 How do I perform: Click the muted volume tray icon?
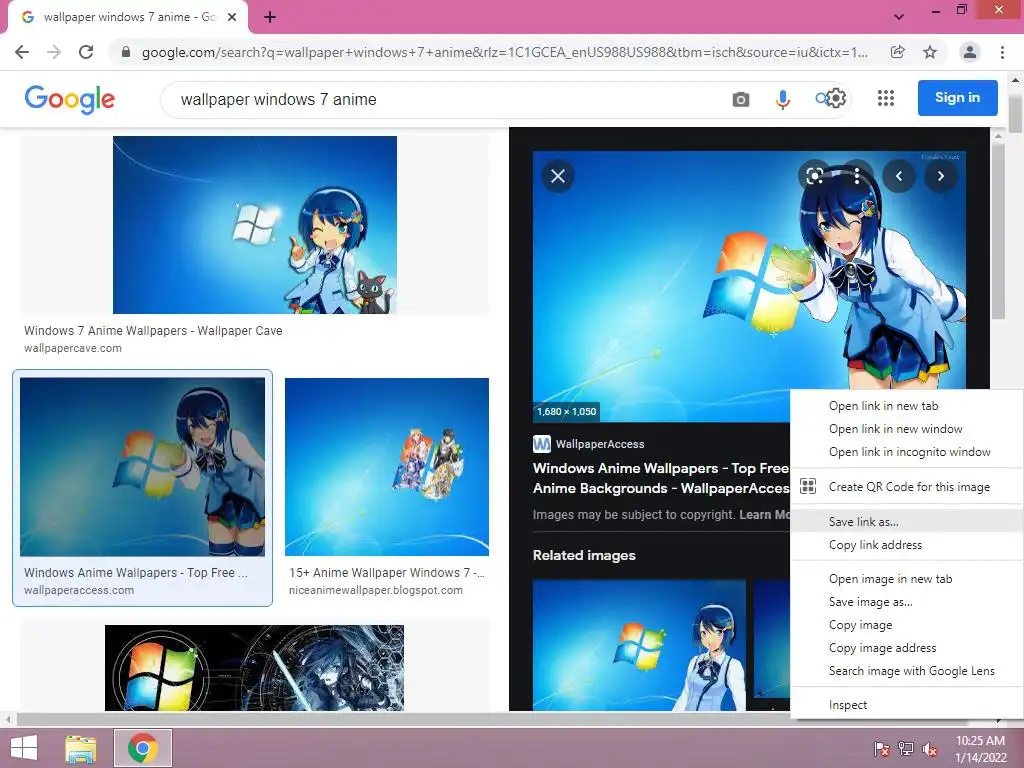tap(930, 748)
